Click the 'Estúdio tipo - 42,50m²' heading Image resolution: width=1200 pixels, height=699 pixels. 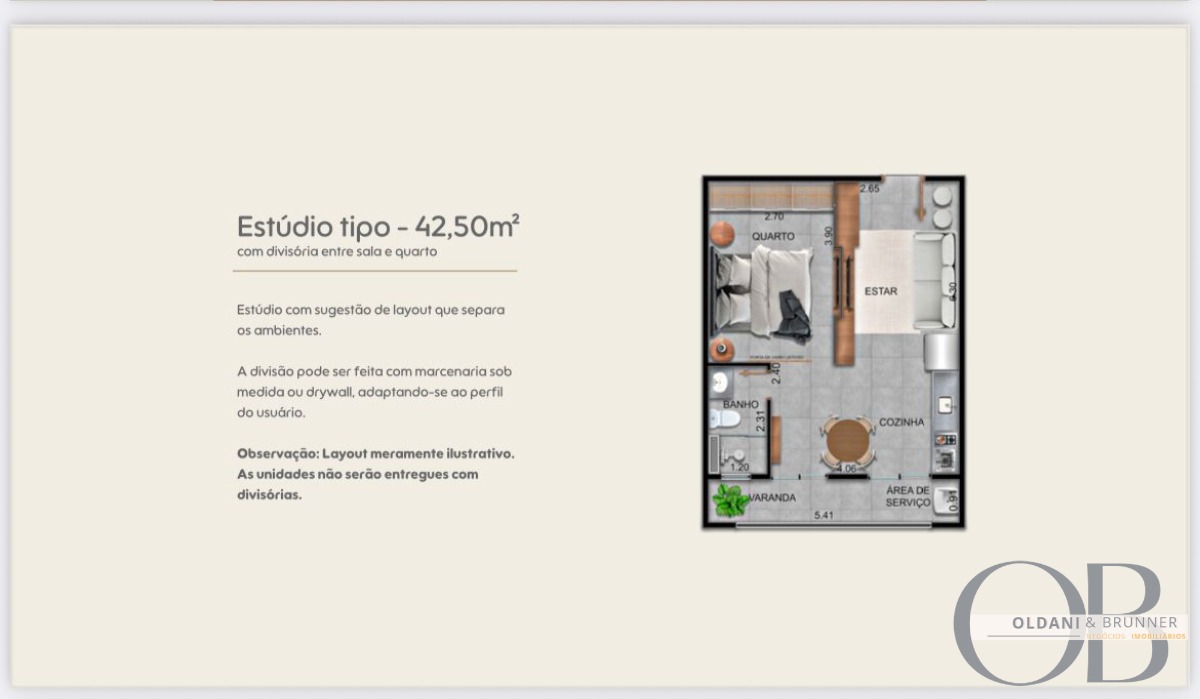pyautogui.click(x=378, y=226)
